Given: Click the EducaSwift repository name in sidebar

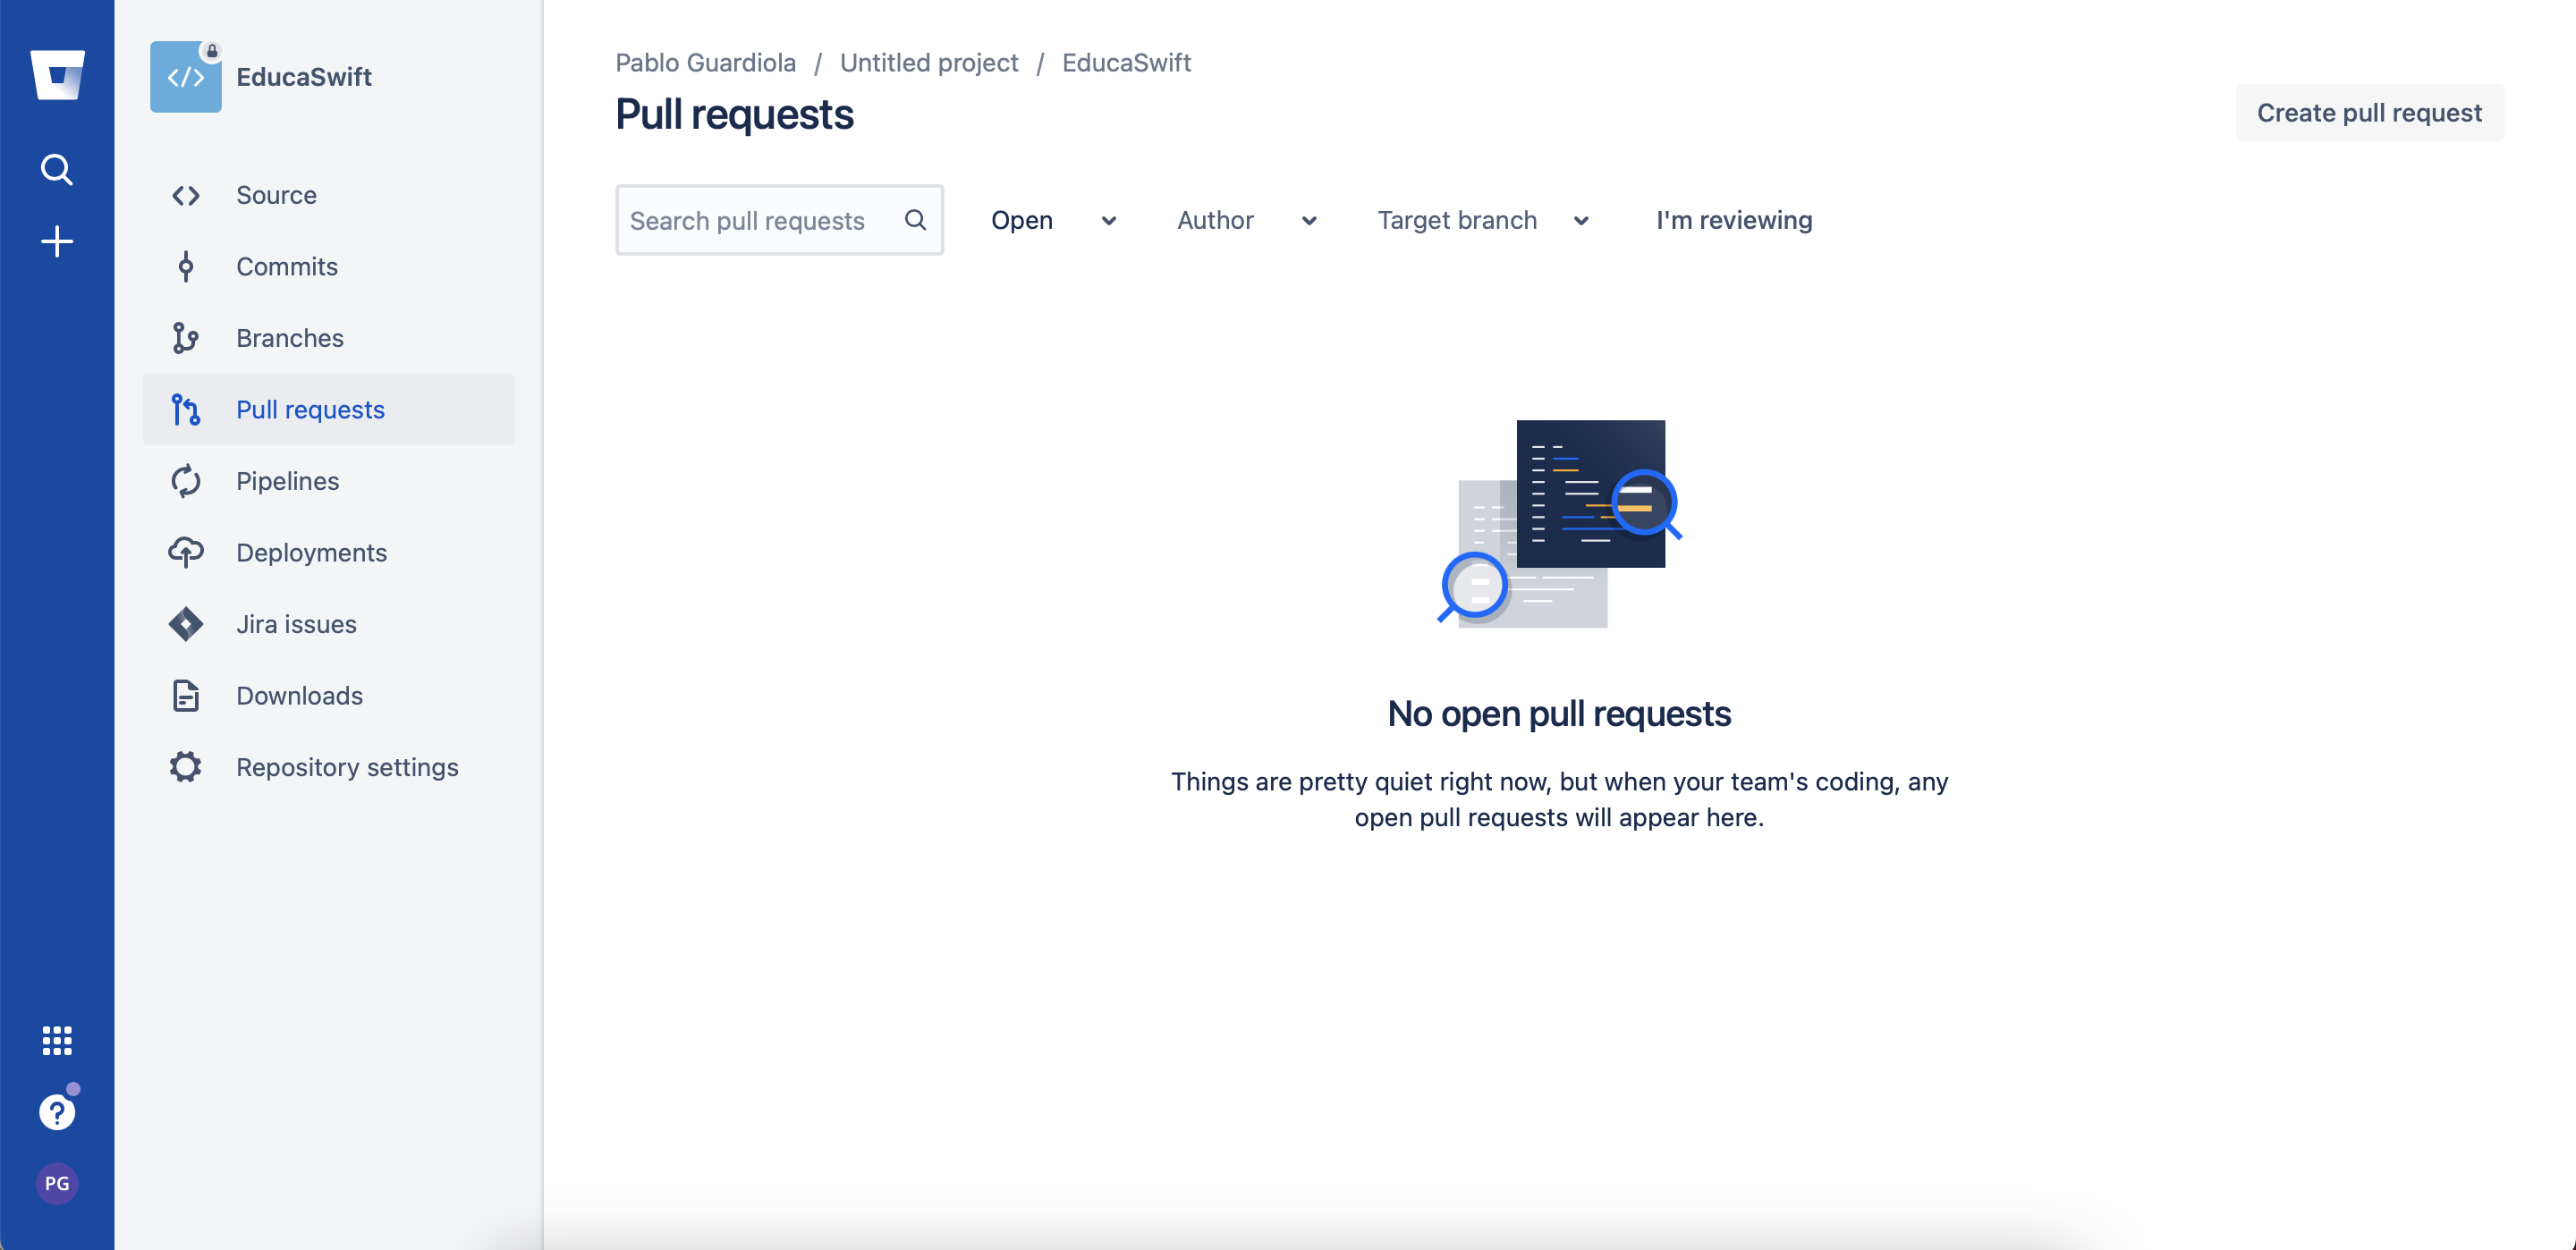Looking at the screenshot, I should (x=303, y=77).
